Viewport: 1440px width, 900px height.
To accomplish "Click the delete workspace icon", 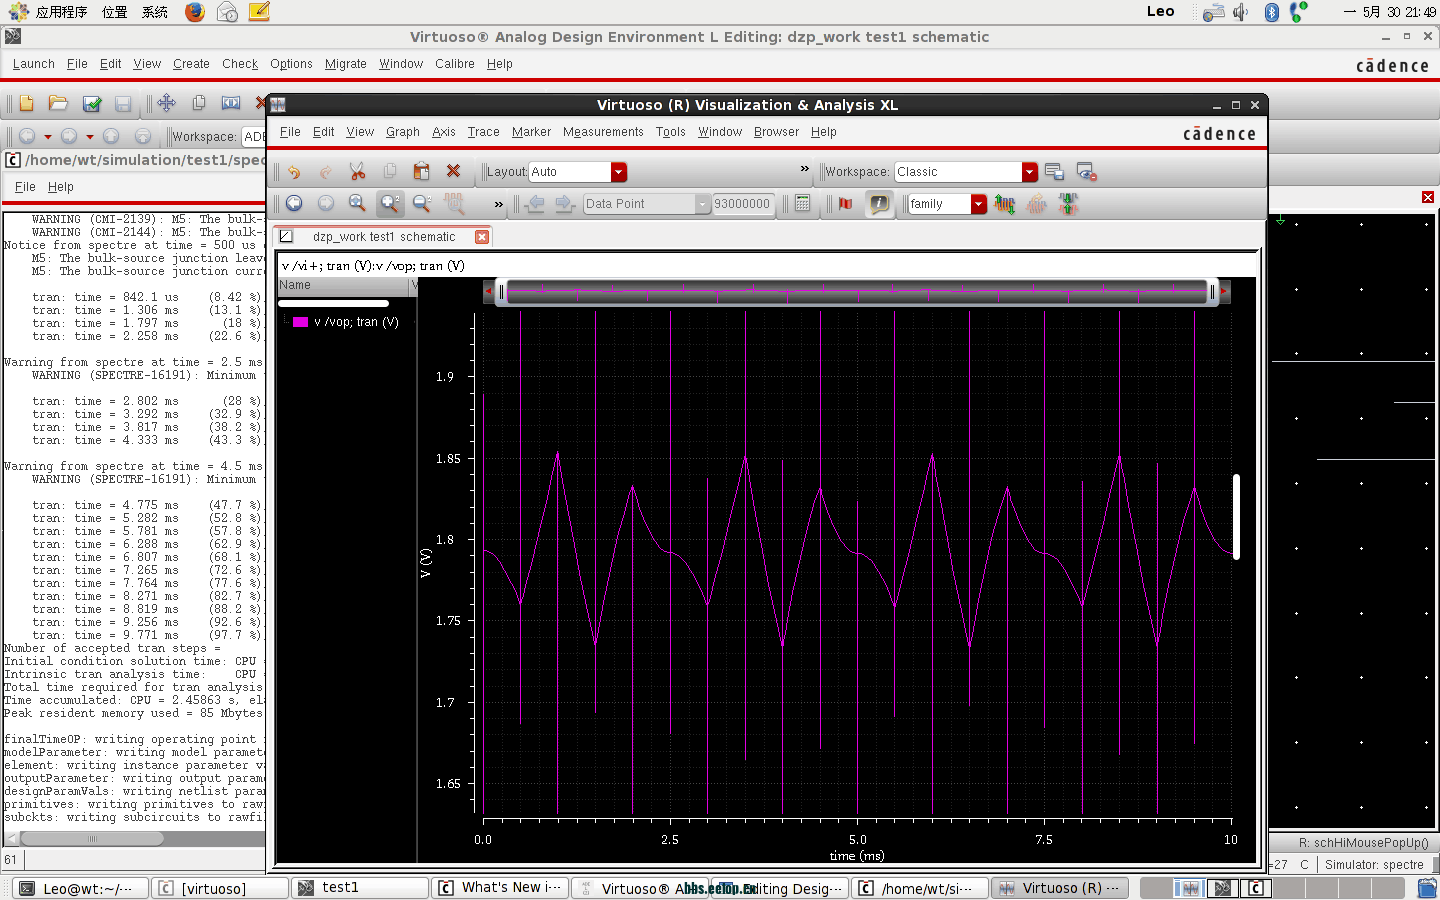I will (1086, 172).
